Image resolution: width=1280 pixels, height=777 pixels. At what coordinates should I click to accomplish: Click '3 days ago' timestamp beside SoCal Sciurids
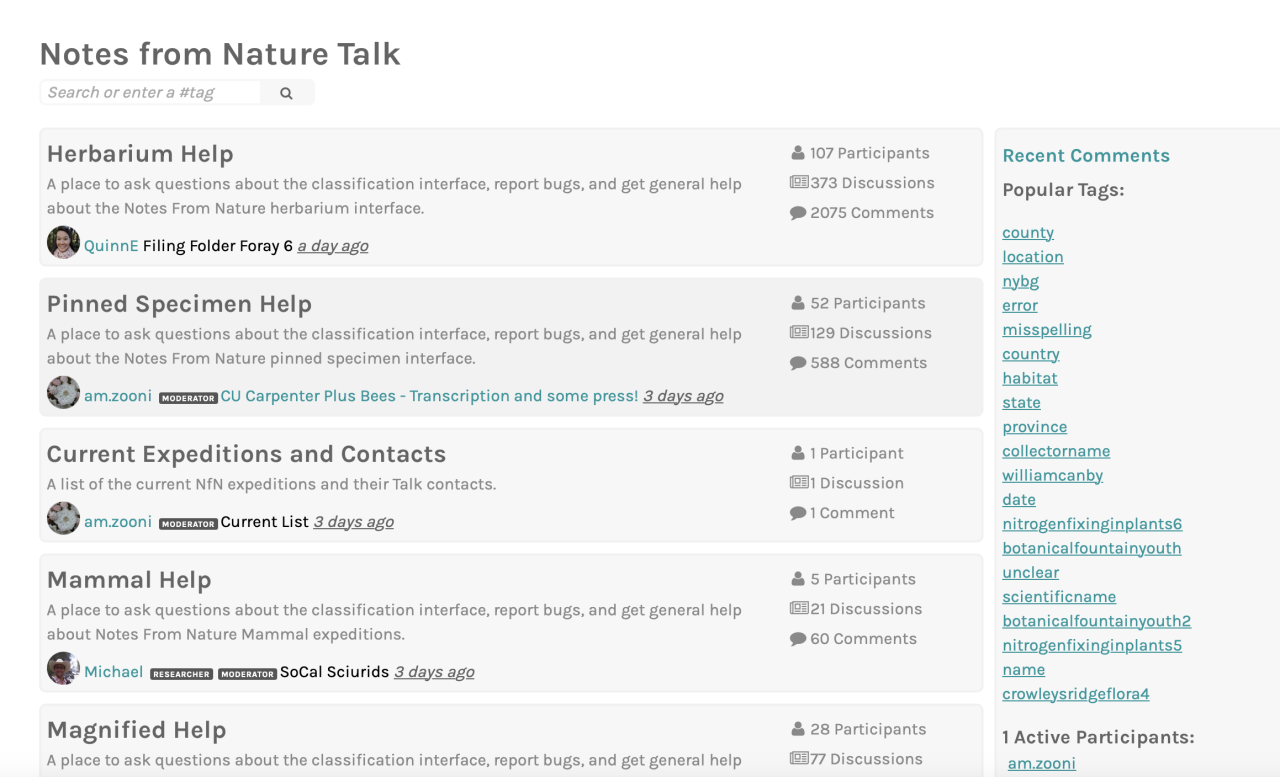[434, 672]
